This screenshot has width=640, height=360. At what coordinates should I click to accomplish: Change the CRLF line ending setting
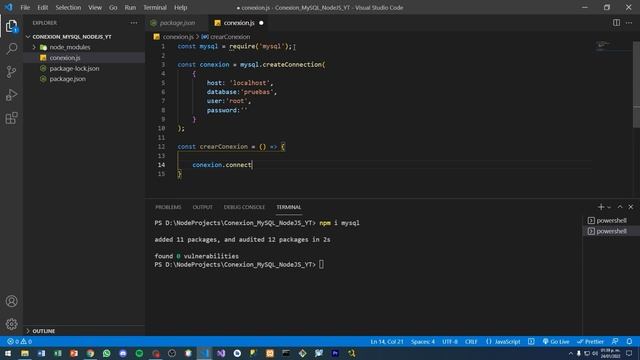coord(471,342)
